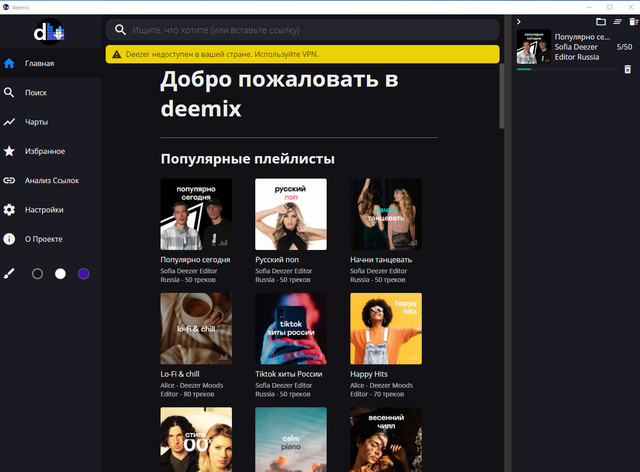Open the Lo-Fi & chill title link
This screenshot has width=640, height=472.
click(x=180, y=374)
